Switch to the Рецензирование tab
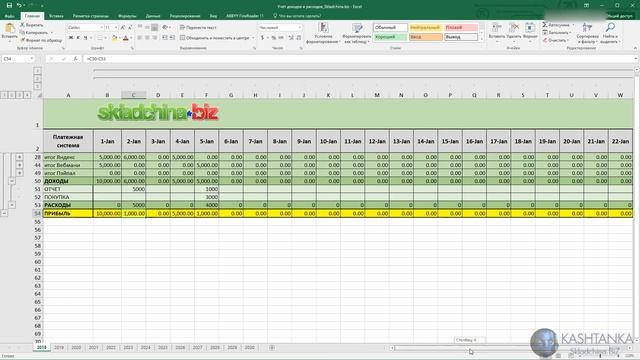640x360 pixels. click(x=185, y=16)
